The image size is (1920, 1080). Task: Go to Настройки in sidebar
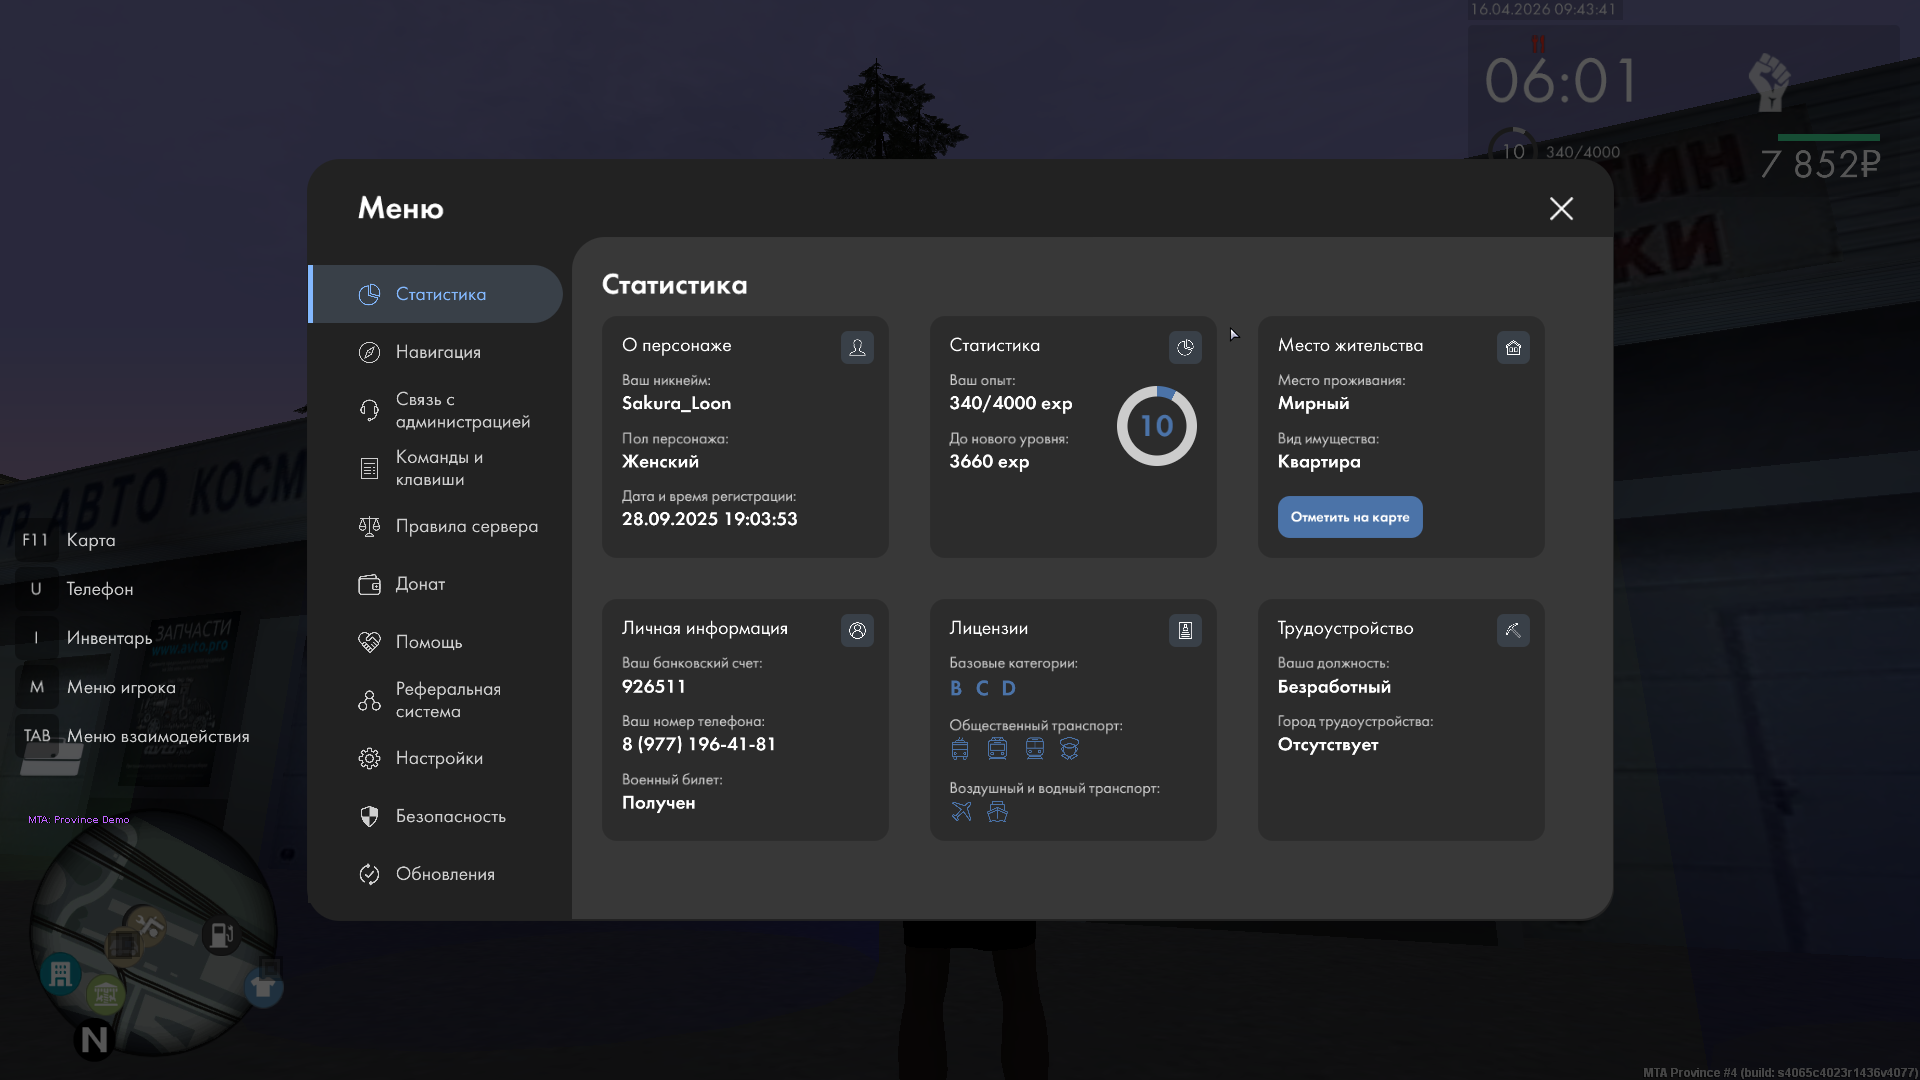tap(438, 758)
